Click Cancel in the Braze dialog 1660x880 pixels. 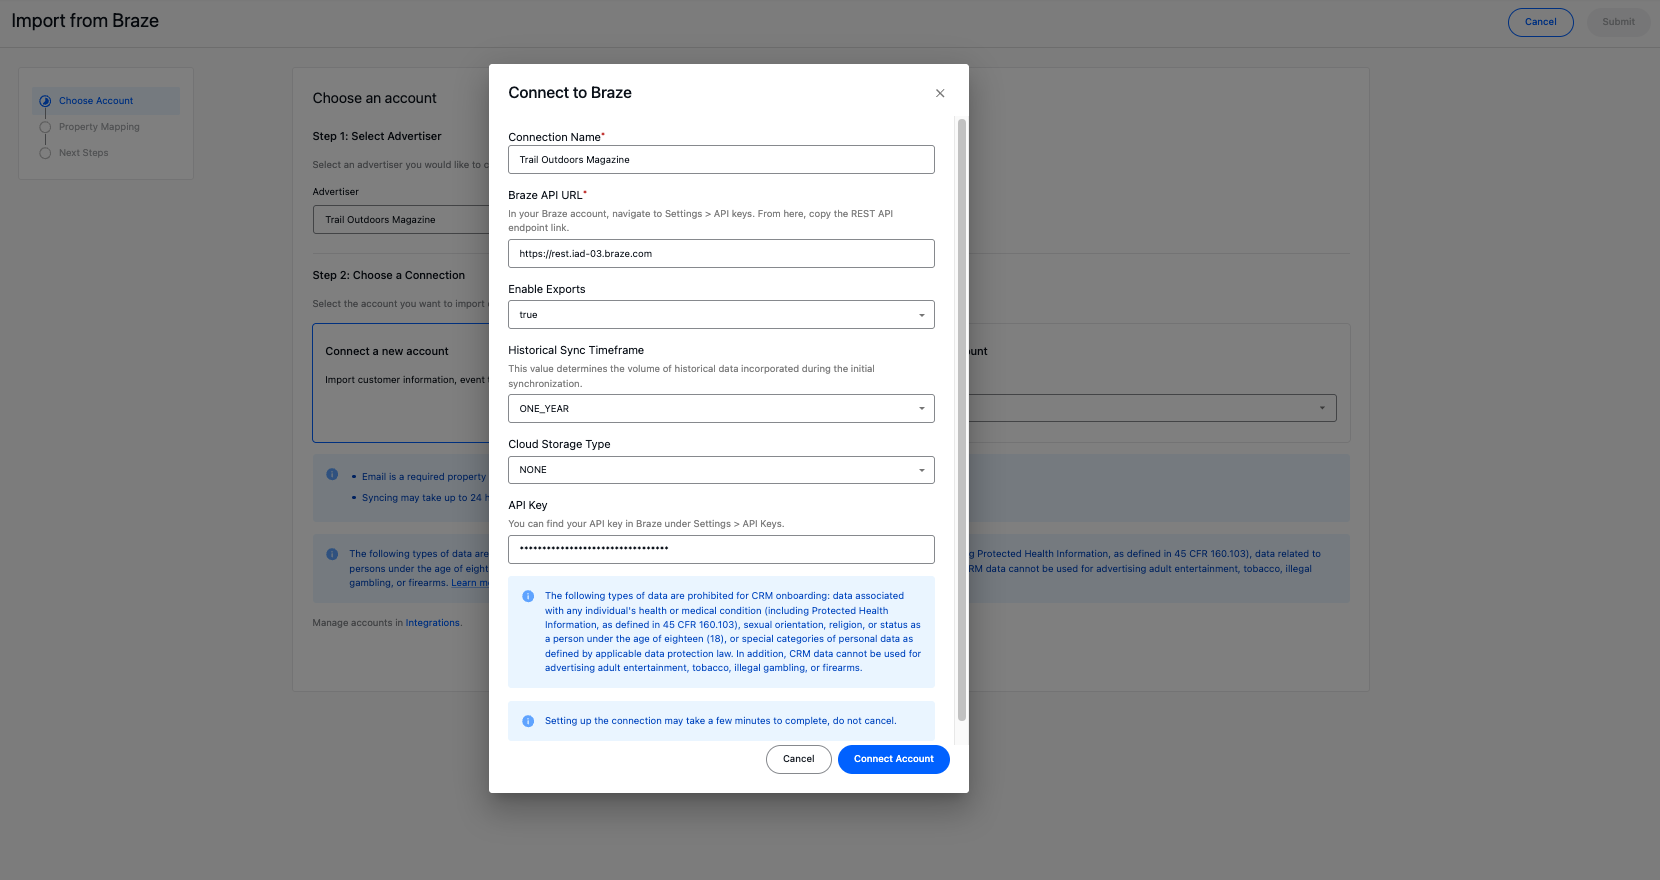coord(798,759)
